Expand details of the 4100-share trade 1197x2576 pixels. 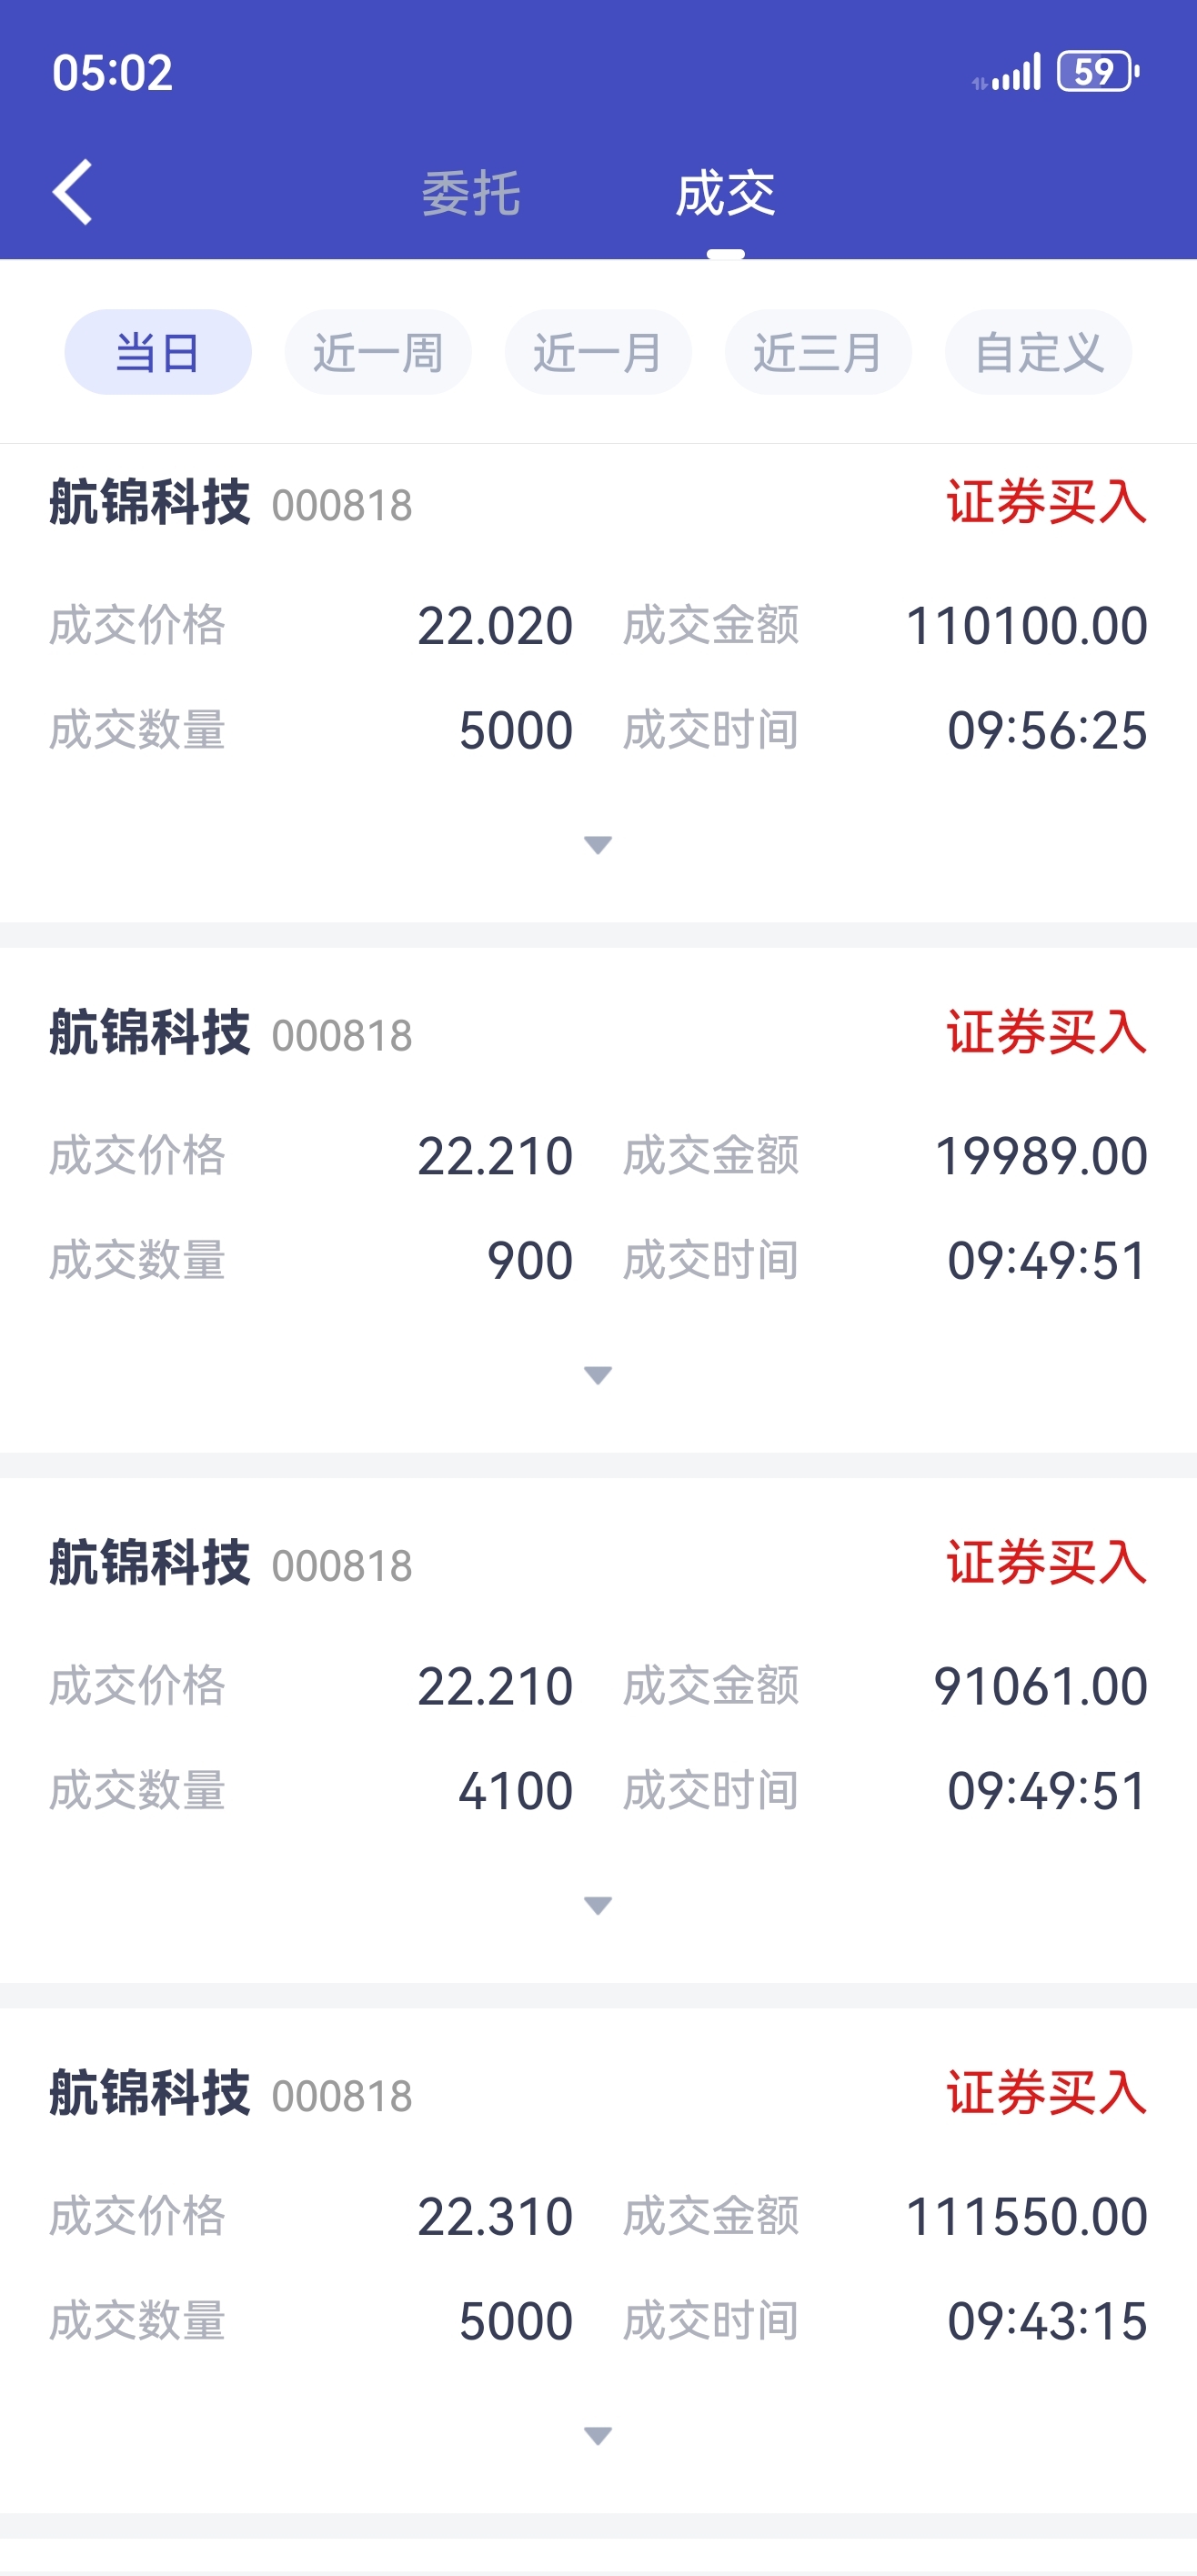(x=598, y=1906)
